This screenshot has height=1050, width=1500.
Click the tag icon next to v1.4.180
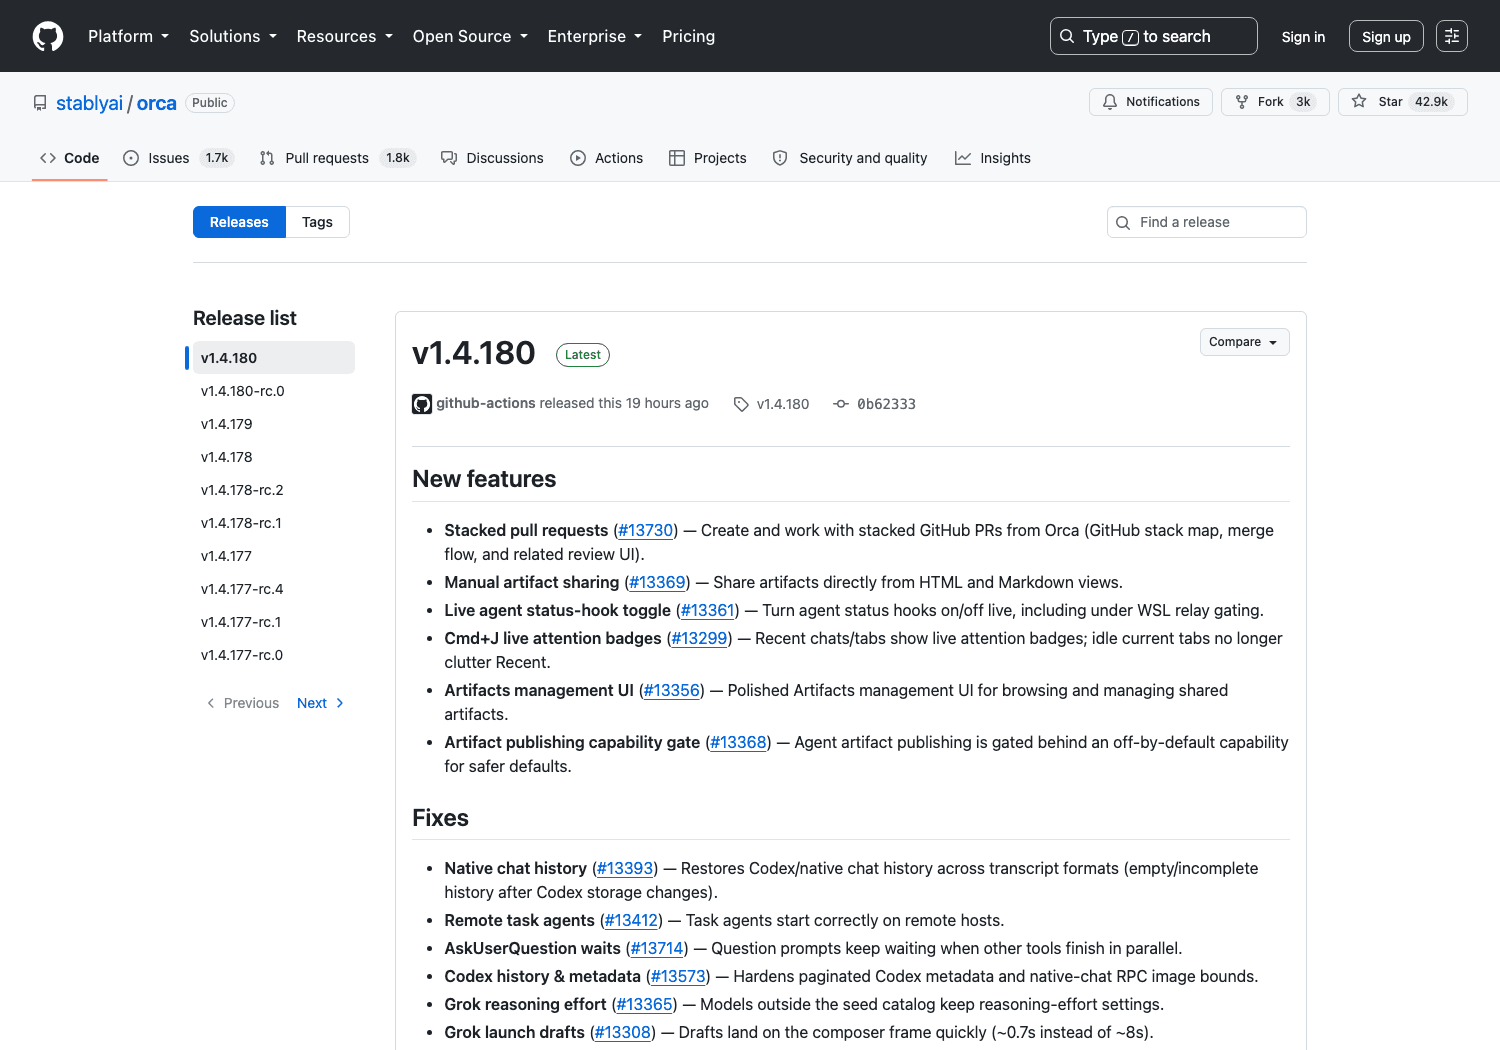[741, 404]
